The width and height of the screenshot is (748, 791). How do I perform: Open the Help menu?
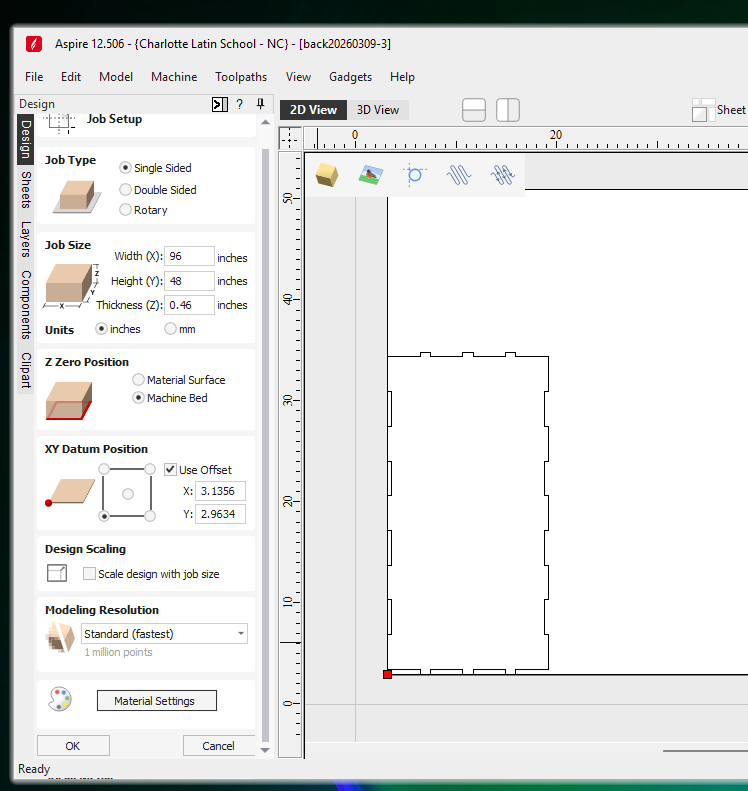pos(402,77)
